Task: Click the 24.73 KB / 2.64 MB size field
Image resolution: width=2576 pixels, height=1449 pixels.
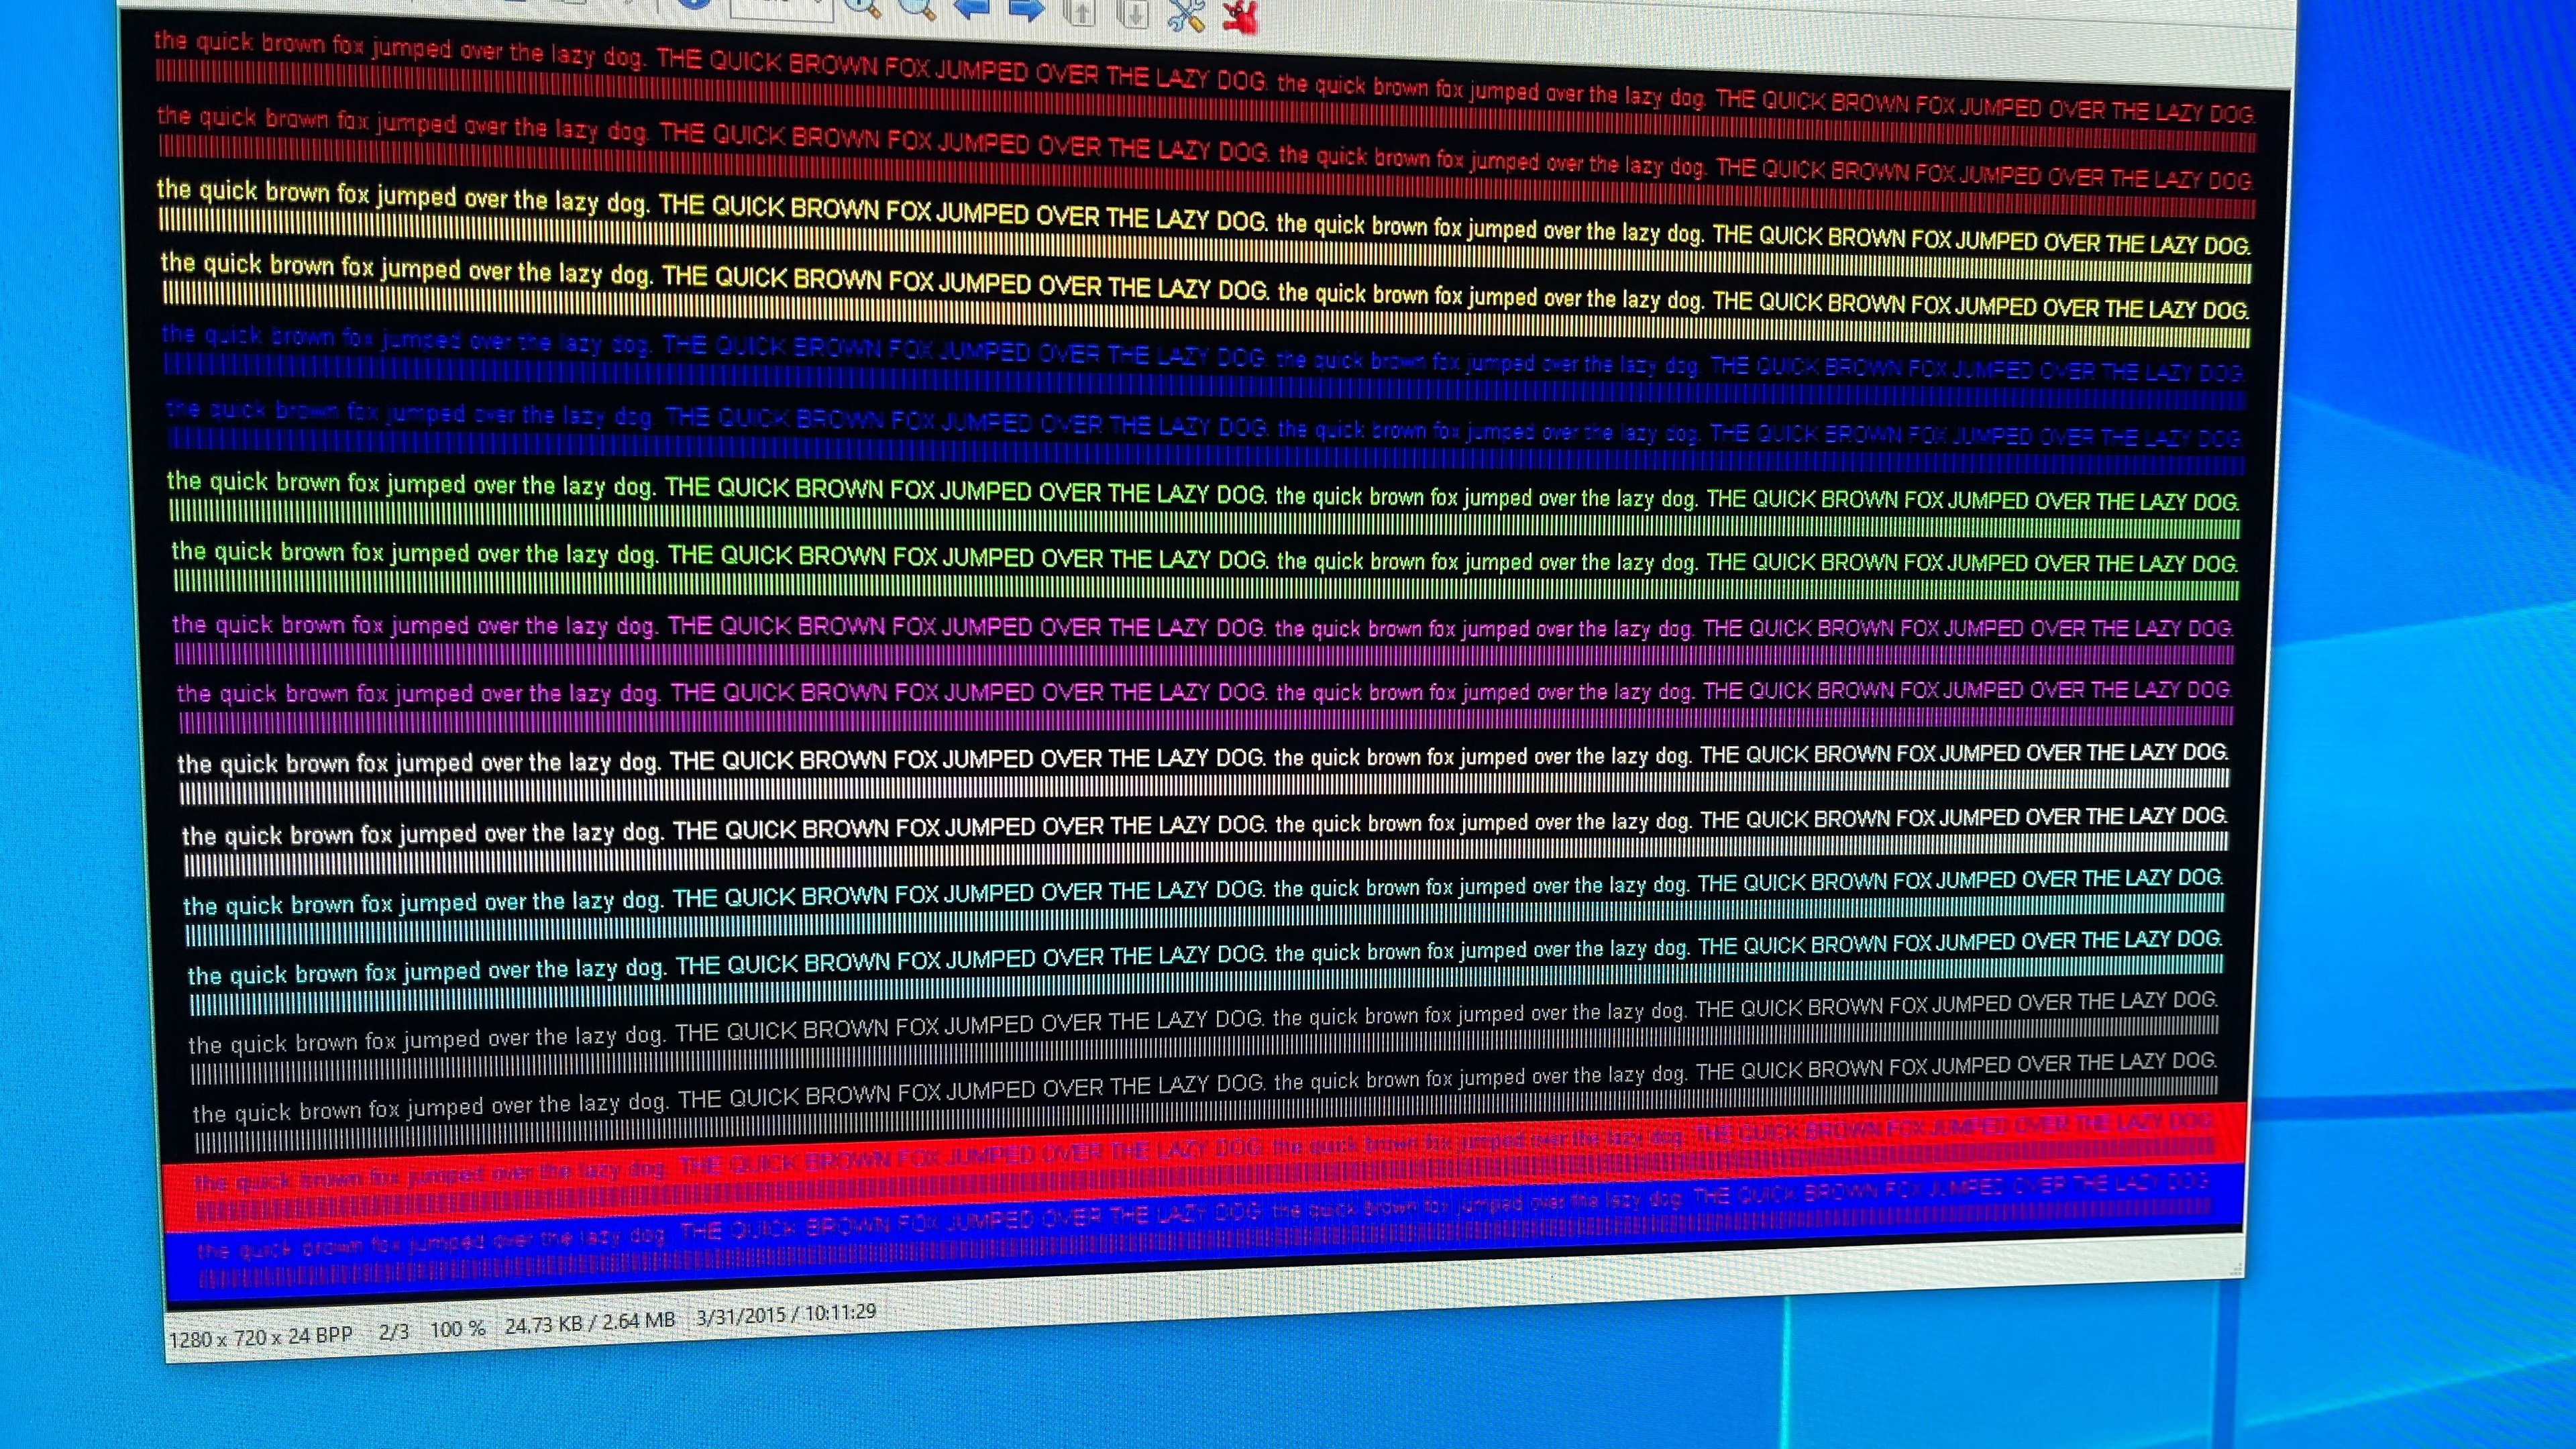Action: click(589, 1323)
